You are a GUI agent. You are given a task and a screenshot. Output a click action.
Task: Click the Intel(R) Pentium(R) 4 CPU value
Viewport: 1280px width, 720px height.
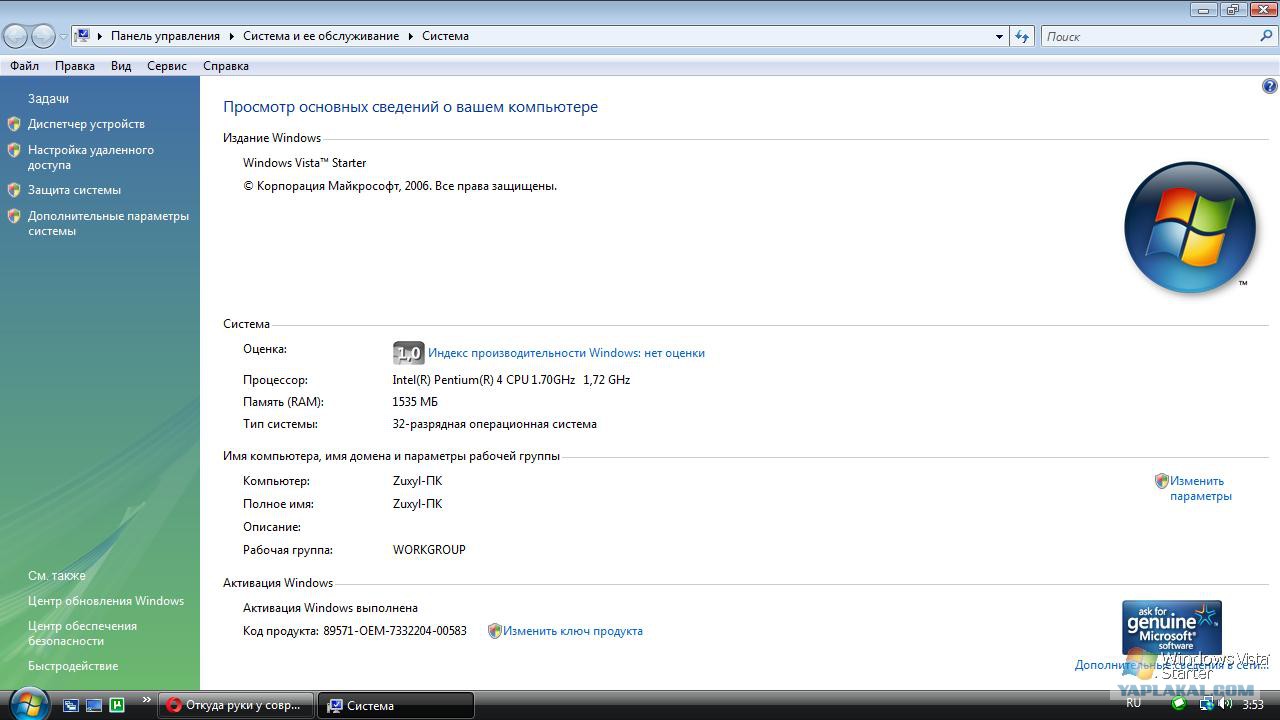[x=511, y=380]
